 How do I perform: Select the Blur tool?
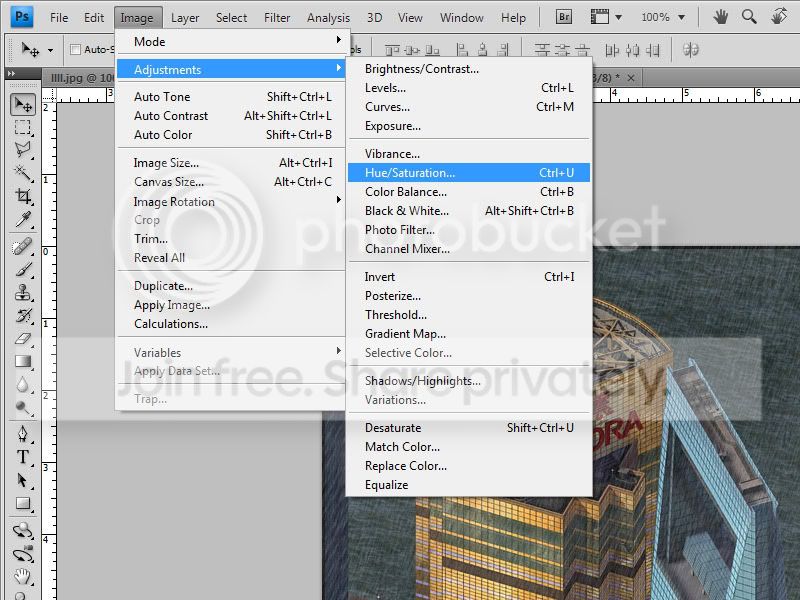[23, 385]
